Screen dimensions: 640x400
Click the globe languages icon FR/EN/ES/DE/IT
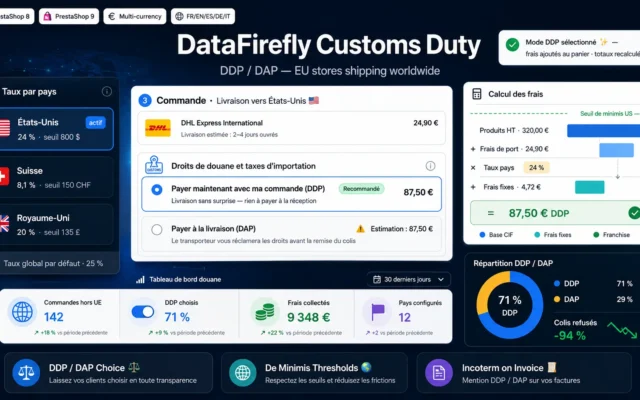[x=179, y=16]
